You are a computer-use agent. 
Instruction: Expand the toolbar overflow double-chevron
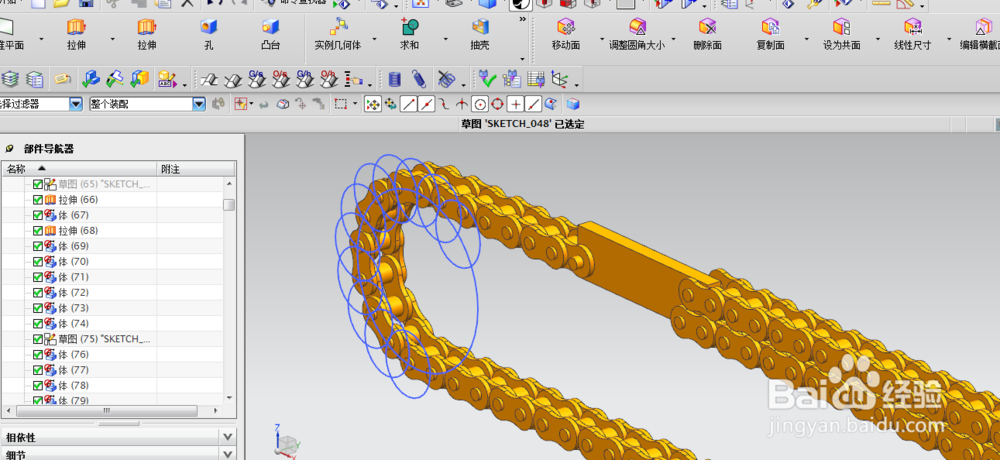(x=523, y=20)
